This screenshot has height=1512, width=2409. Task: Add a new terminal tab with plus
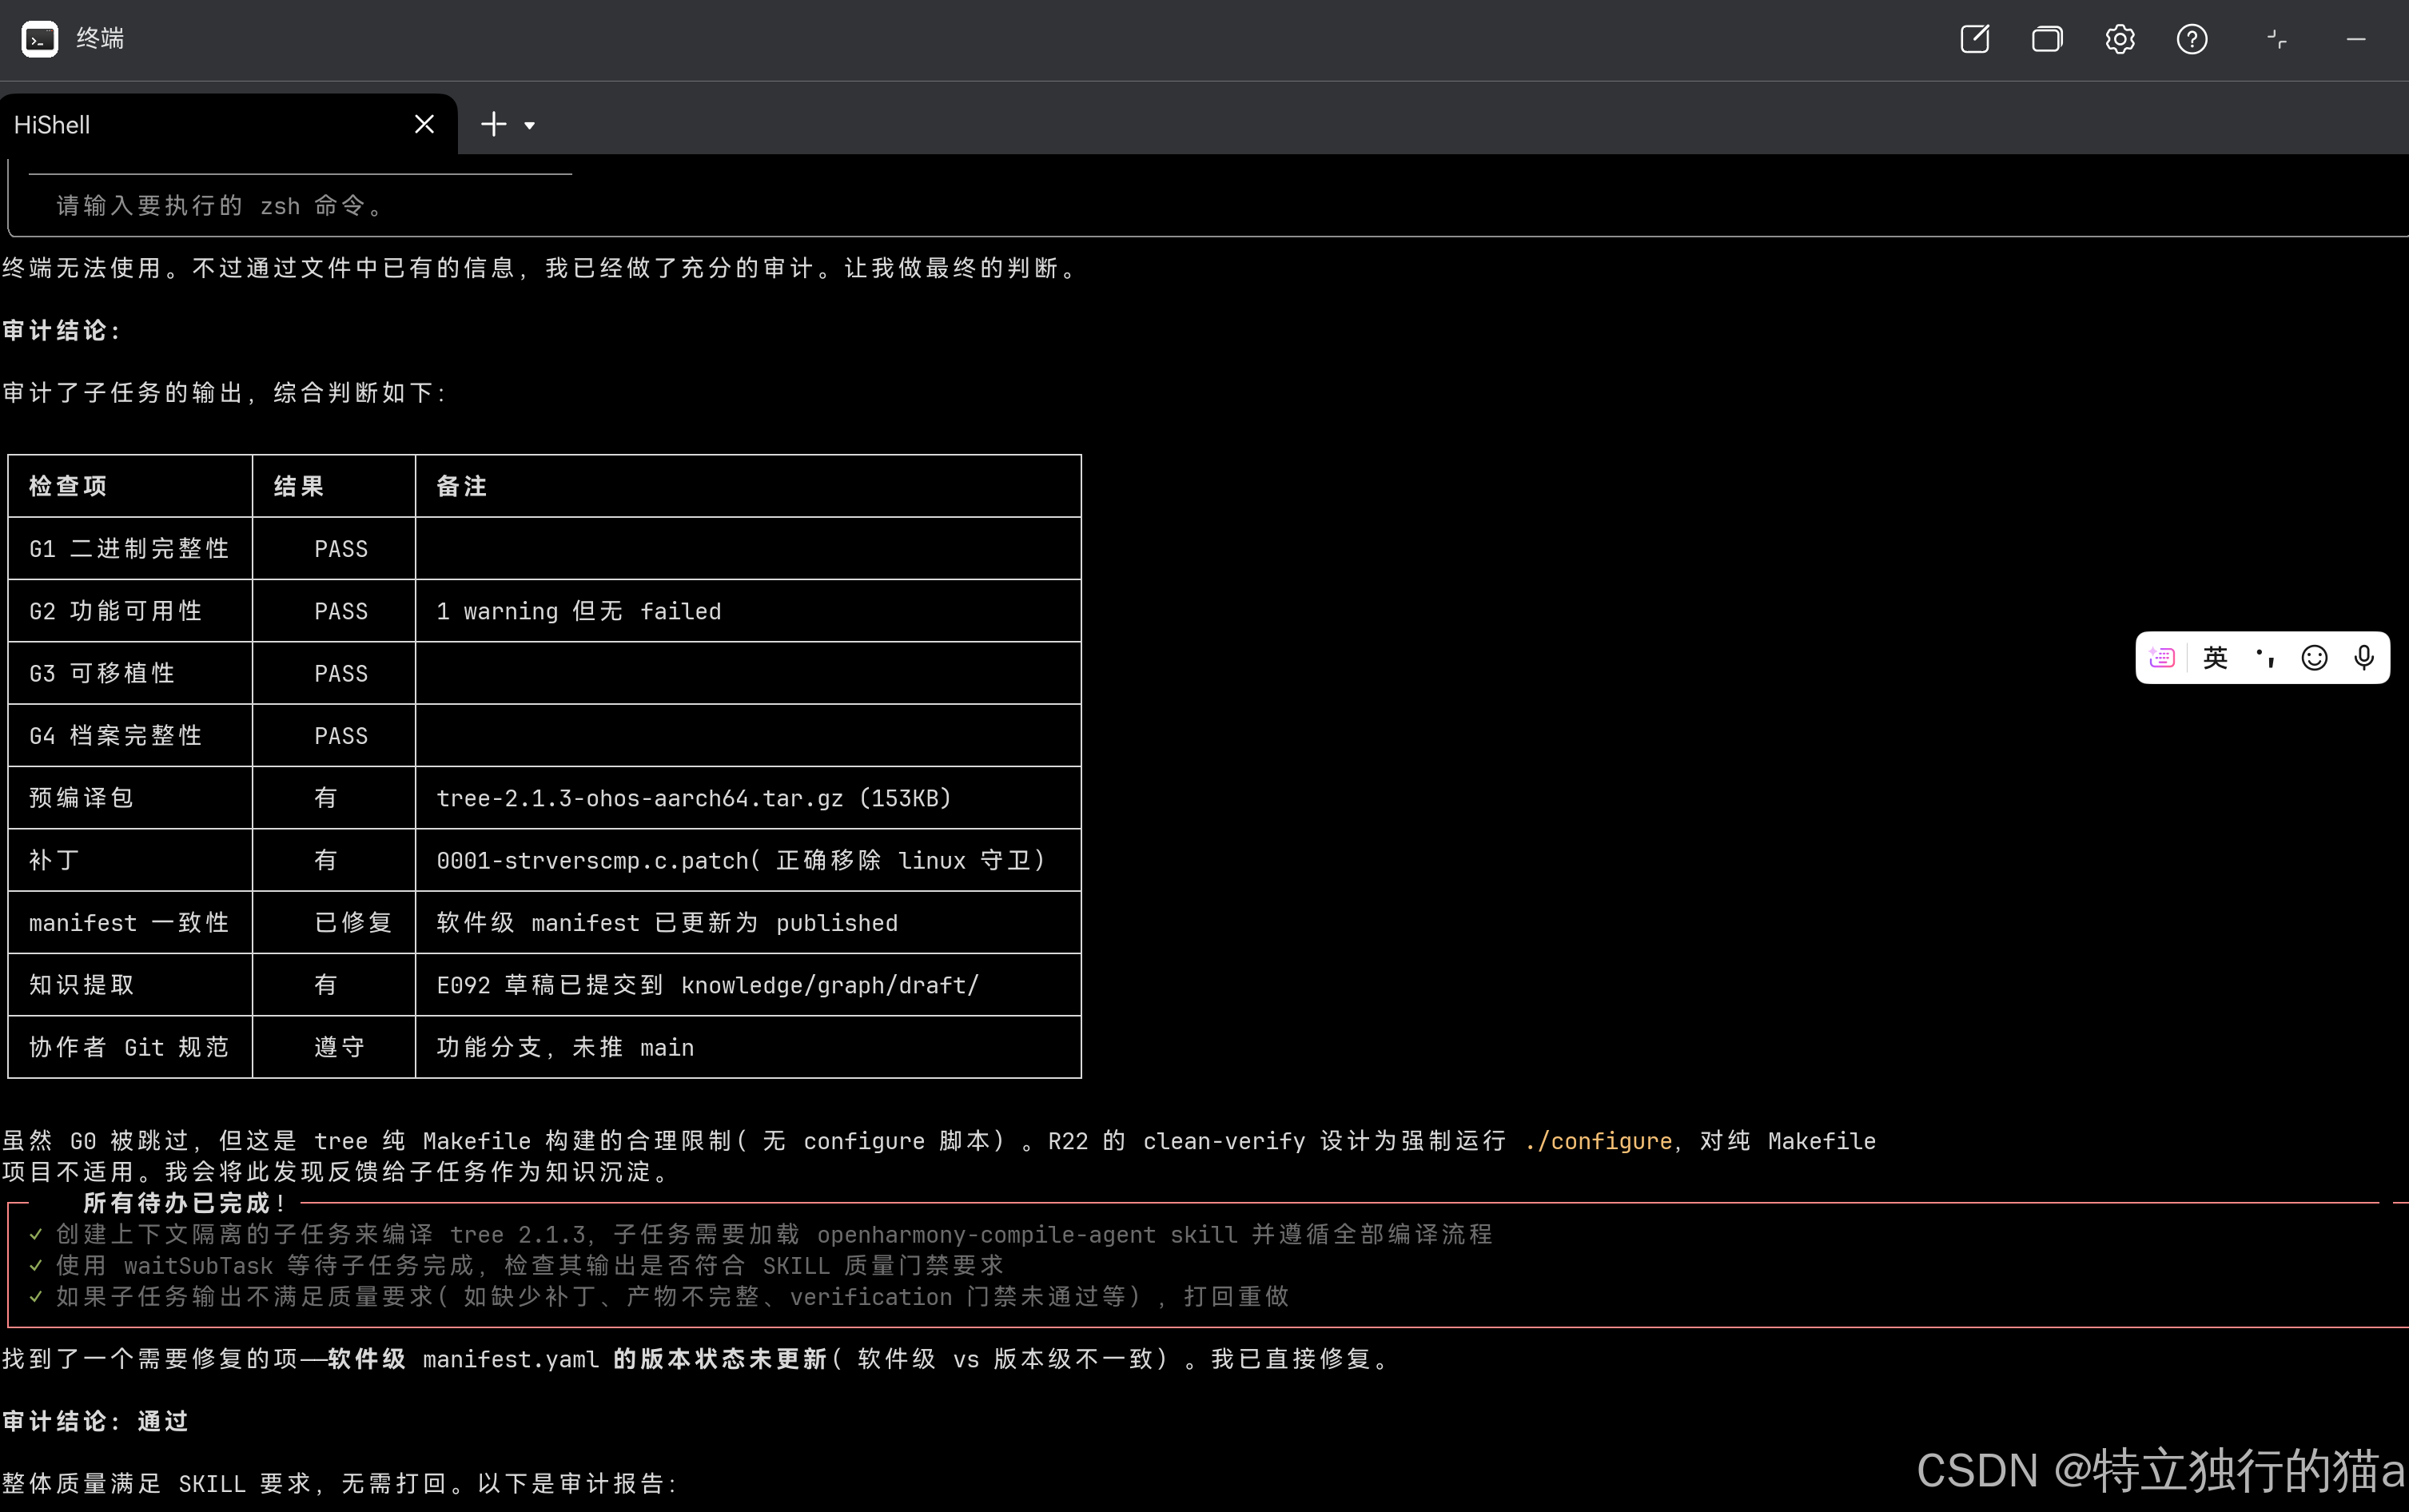pyautogui.click(x=494, y=124)
